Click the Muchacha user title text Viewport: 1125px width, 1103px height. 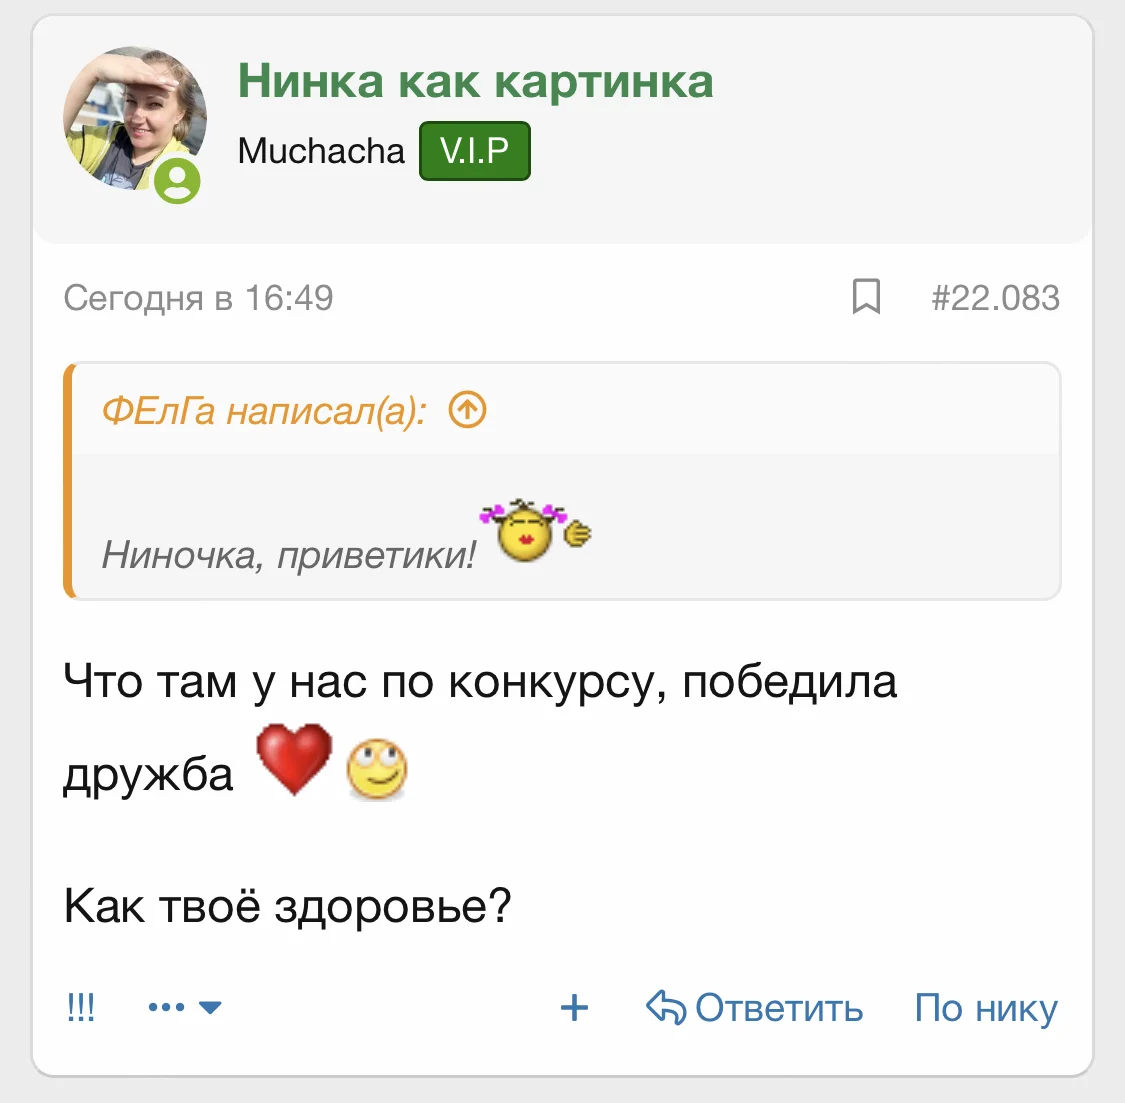tap(321, 151)
